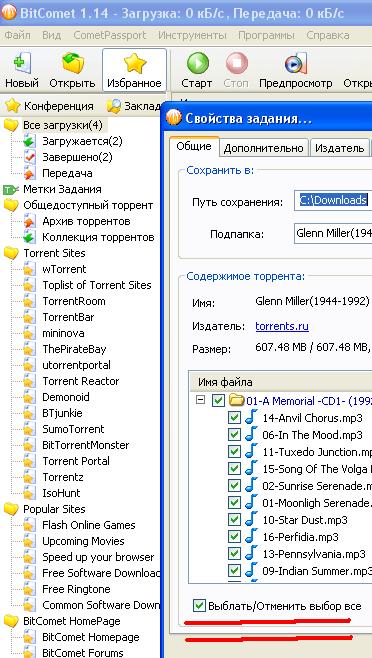Select the BitComet HomePage folder
Screen dimensions: 372x658
click(72, 621)
